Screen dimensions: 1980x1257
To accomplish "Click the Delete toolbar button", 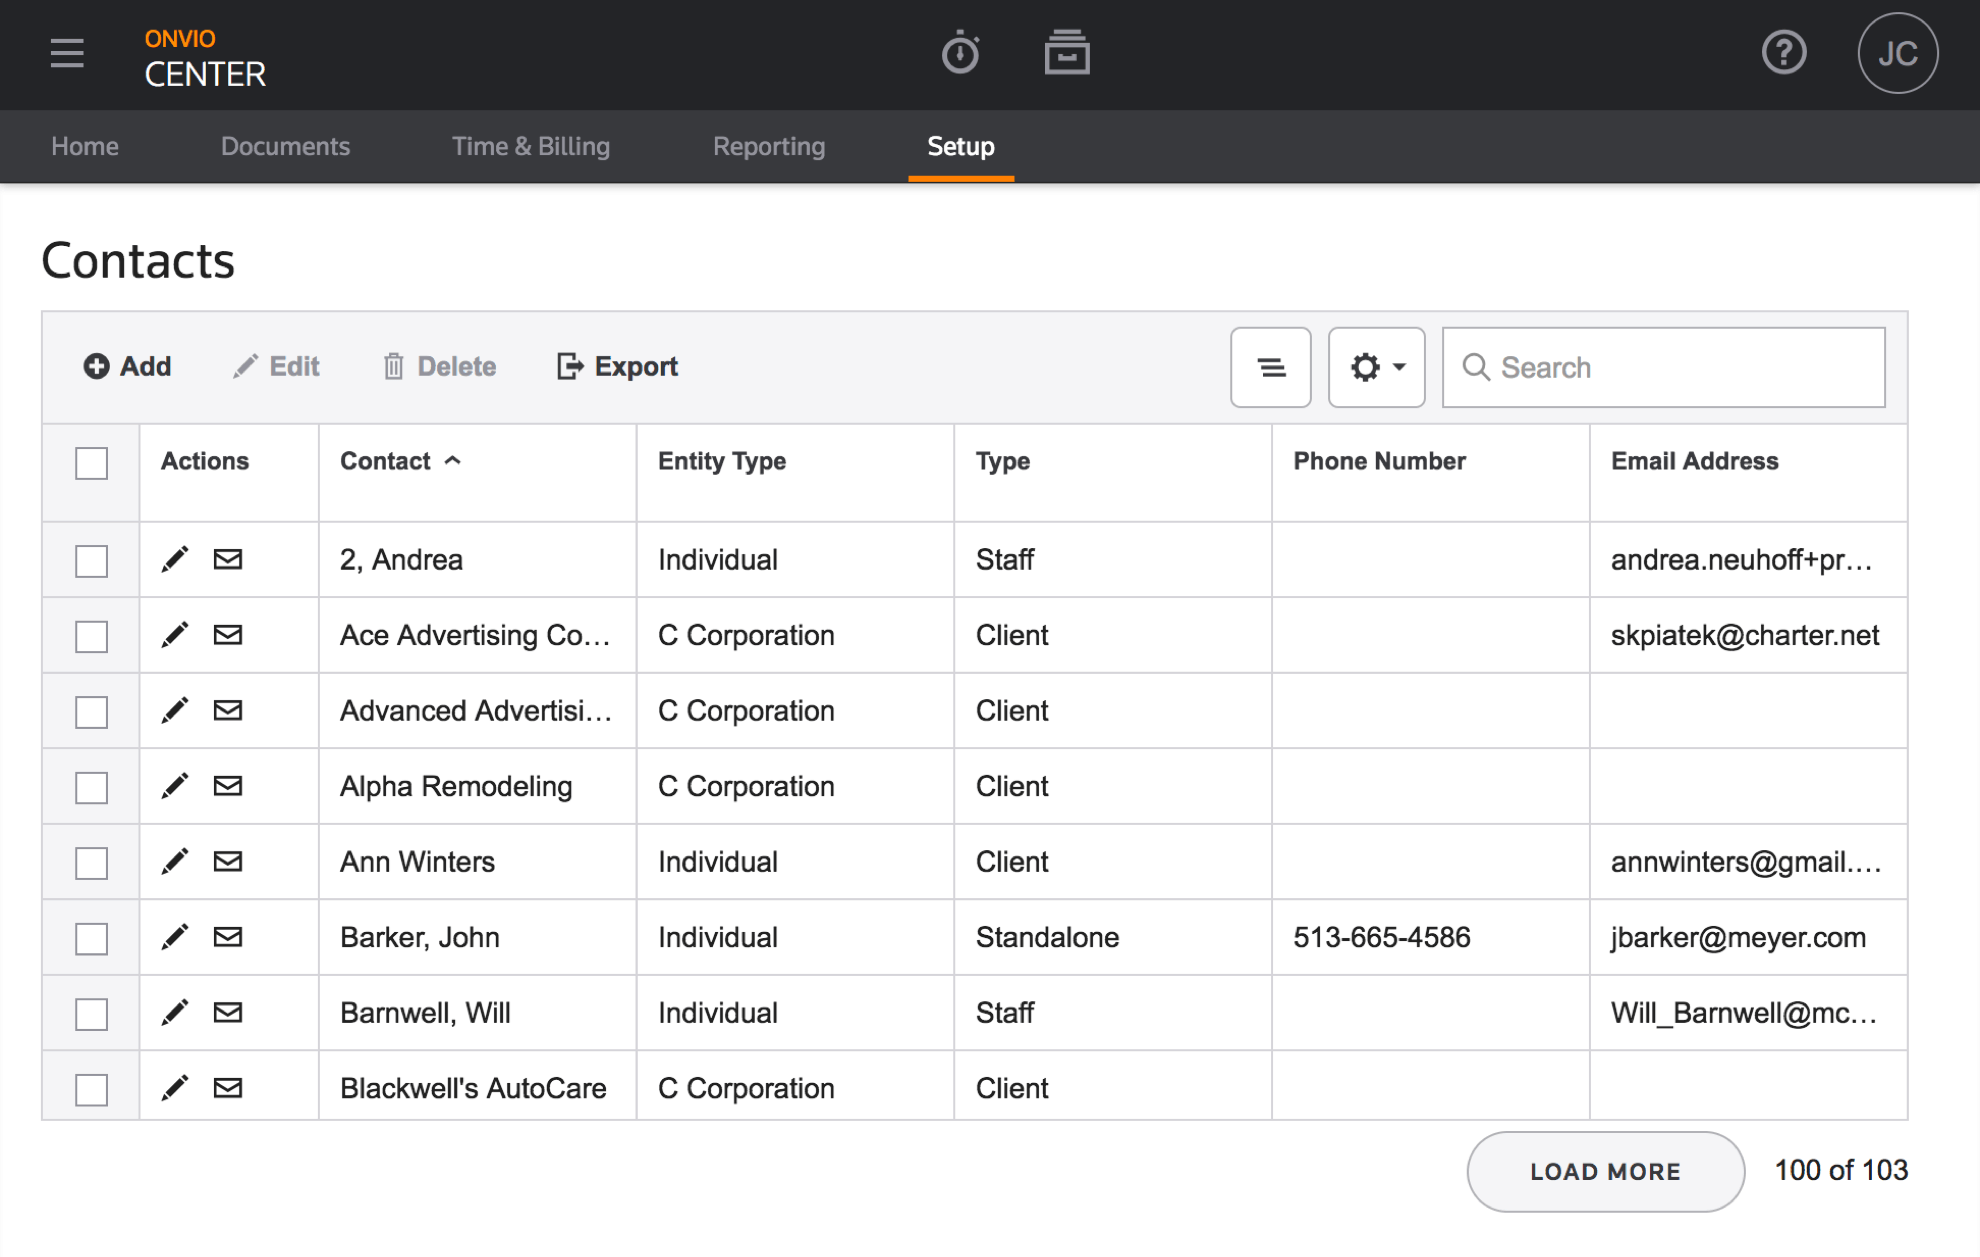I will [439, 367].
